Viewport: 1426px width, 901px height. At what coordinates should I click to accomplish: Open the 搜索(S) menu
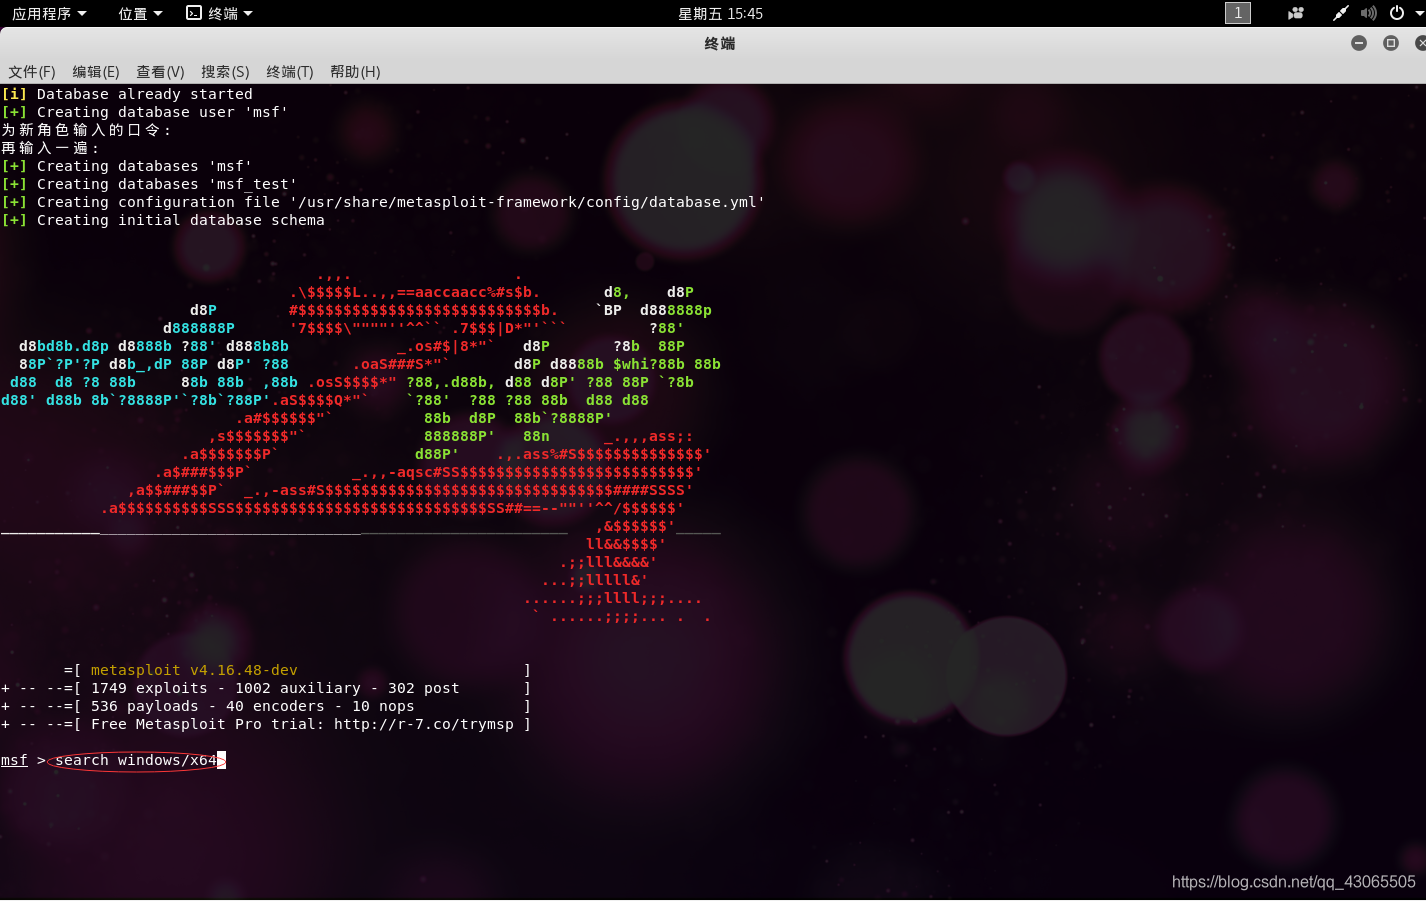pos(225,72)
